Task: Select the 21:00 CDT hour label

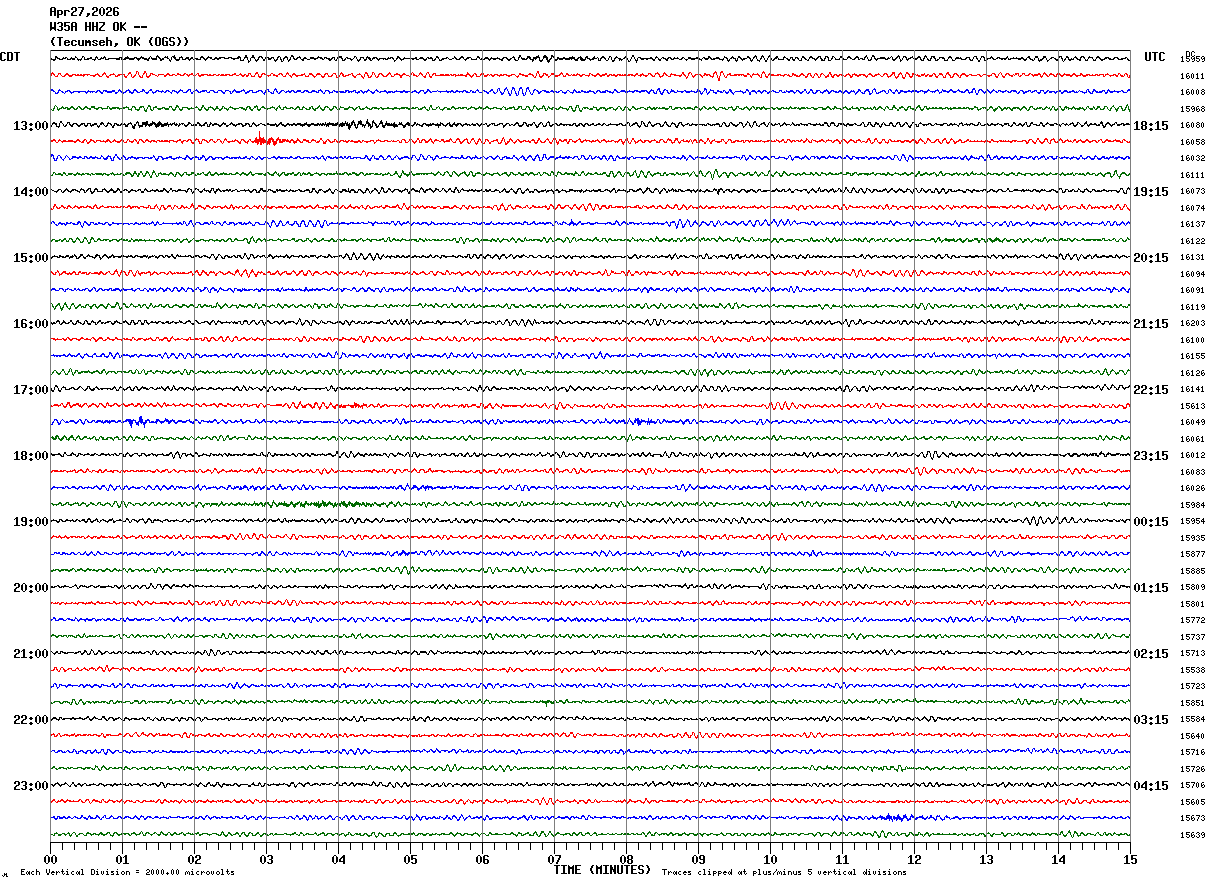Action: point(30,654)
